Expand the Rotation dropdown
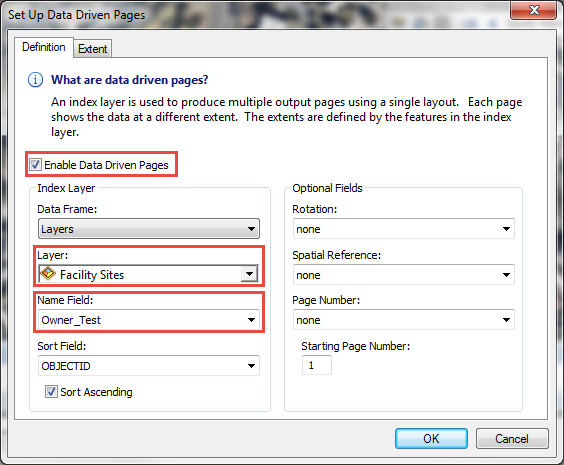This screenshot has height=465, width=564. [x=404, y=229]
